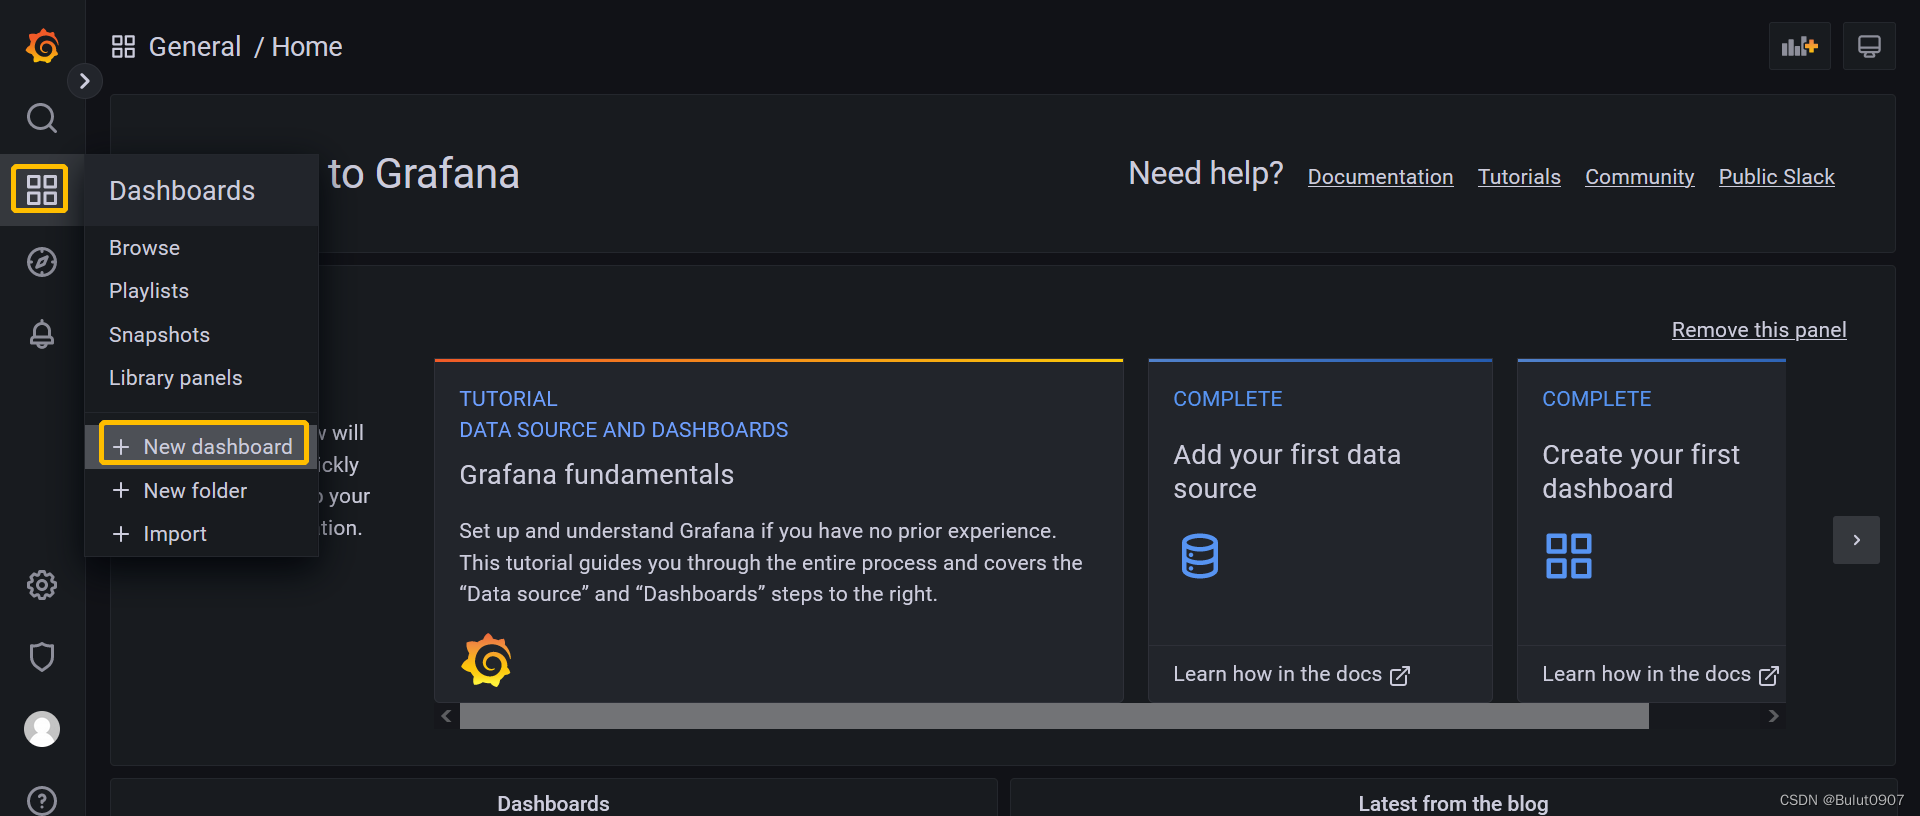Choose New dashboard from the menu

coord(203,446)
